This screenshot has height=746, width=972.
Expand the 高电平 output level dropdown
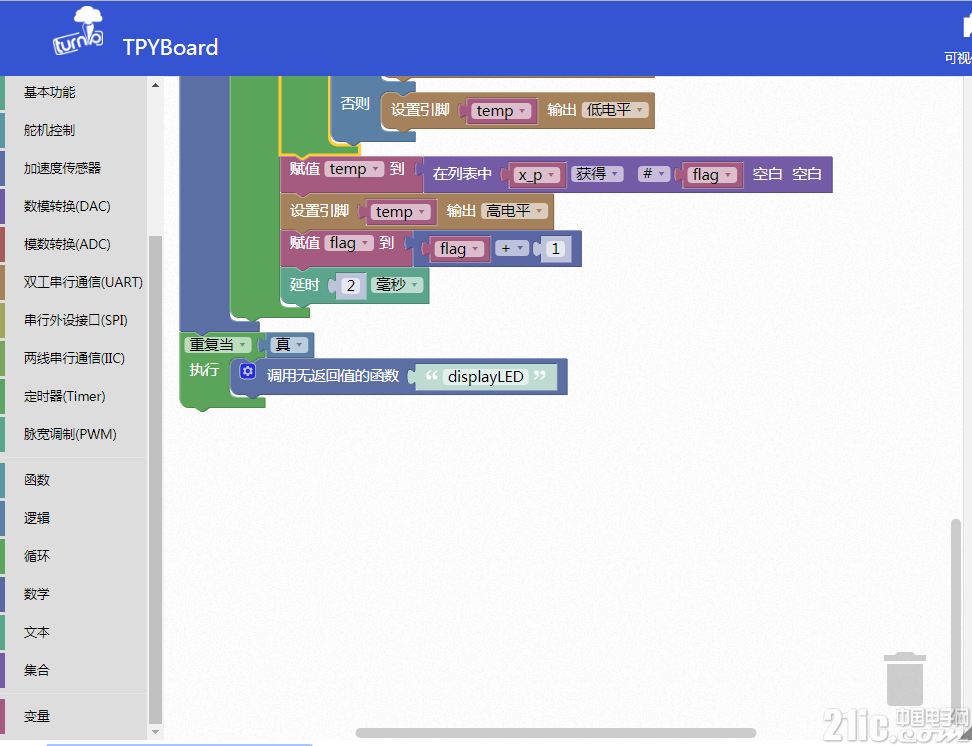[x=515, y=211]
